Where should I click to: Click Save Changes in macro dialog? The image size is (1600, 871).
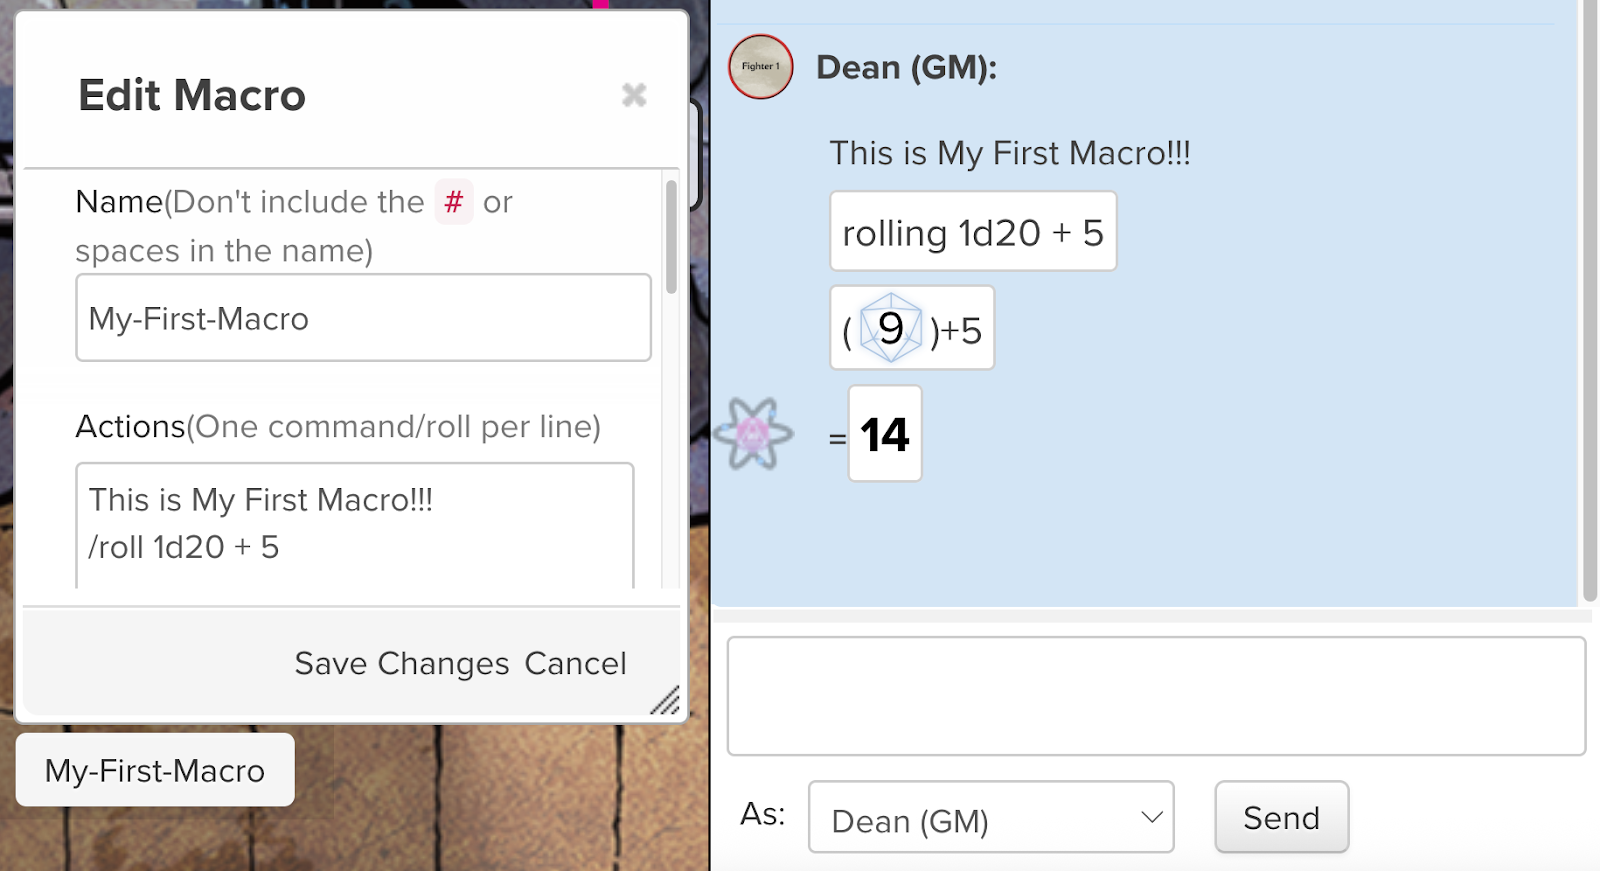click(402, 664)
